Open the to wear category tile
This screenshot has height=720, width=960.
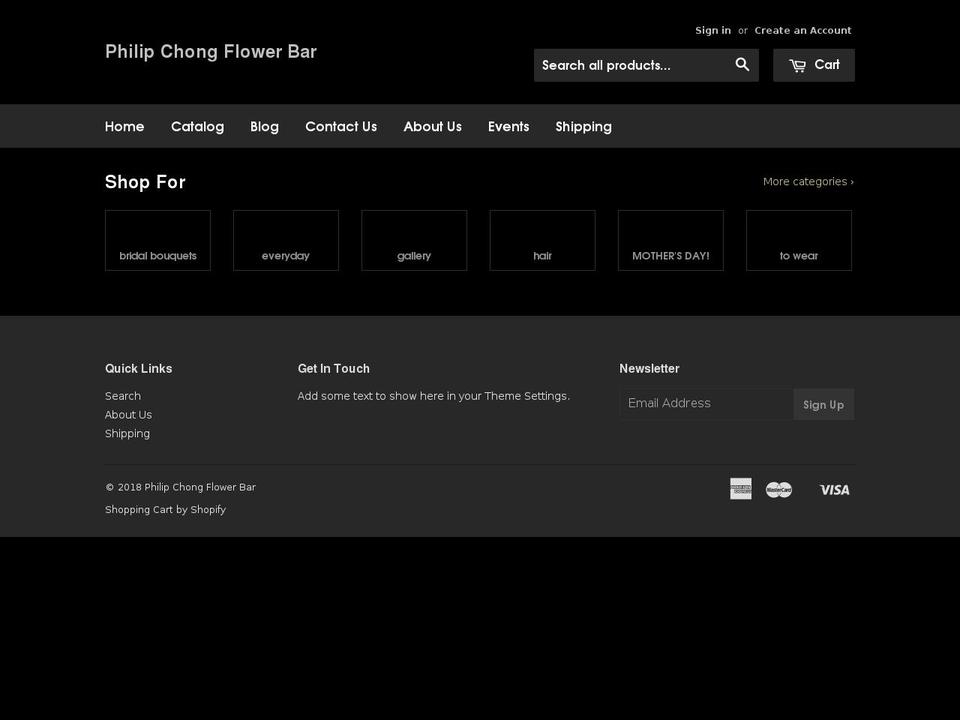coord(799,241)
